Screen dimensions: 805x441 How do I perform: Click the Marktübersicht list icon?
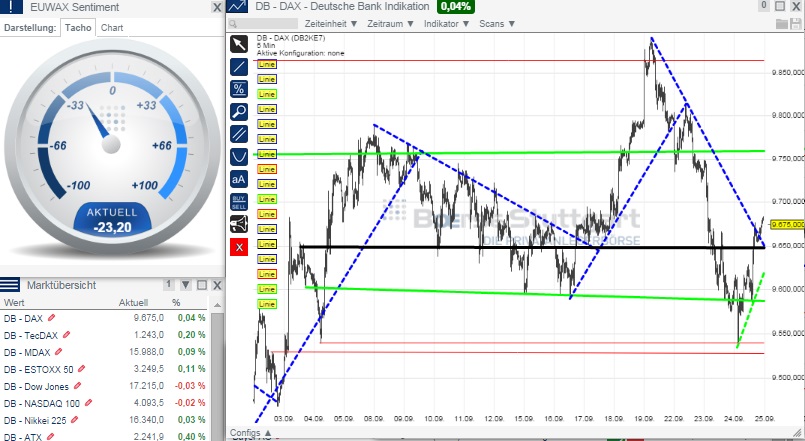10,284
